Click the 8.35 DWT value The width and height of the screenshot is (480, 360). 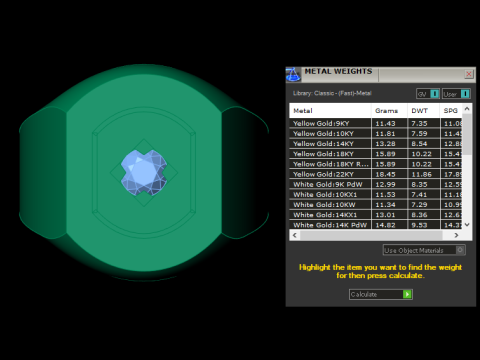pyautogui.click(x=419, y=185)
